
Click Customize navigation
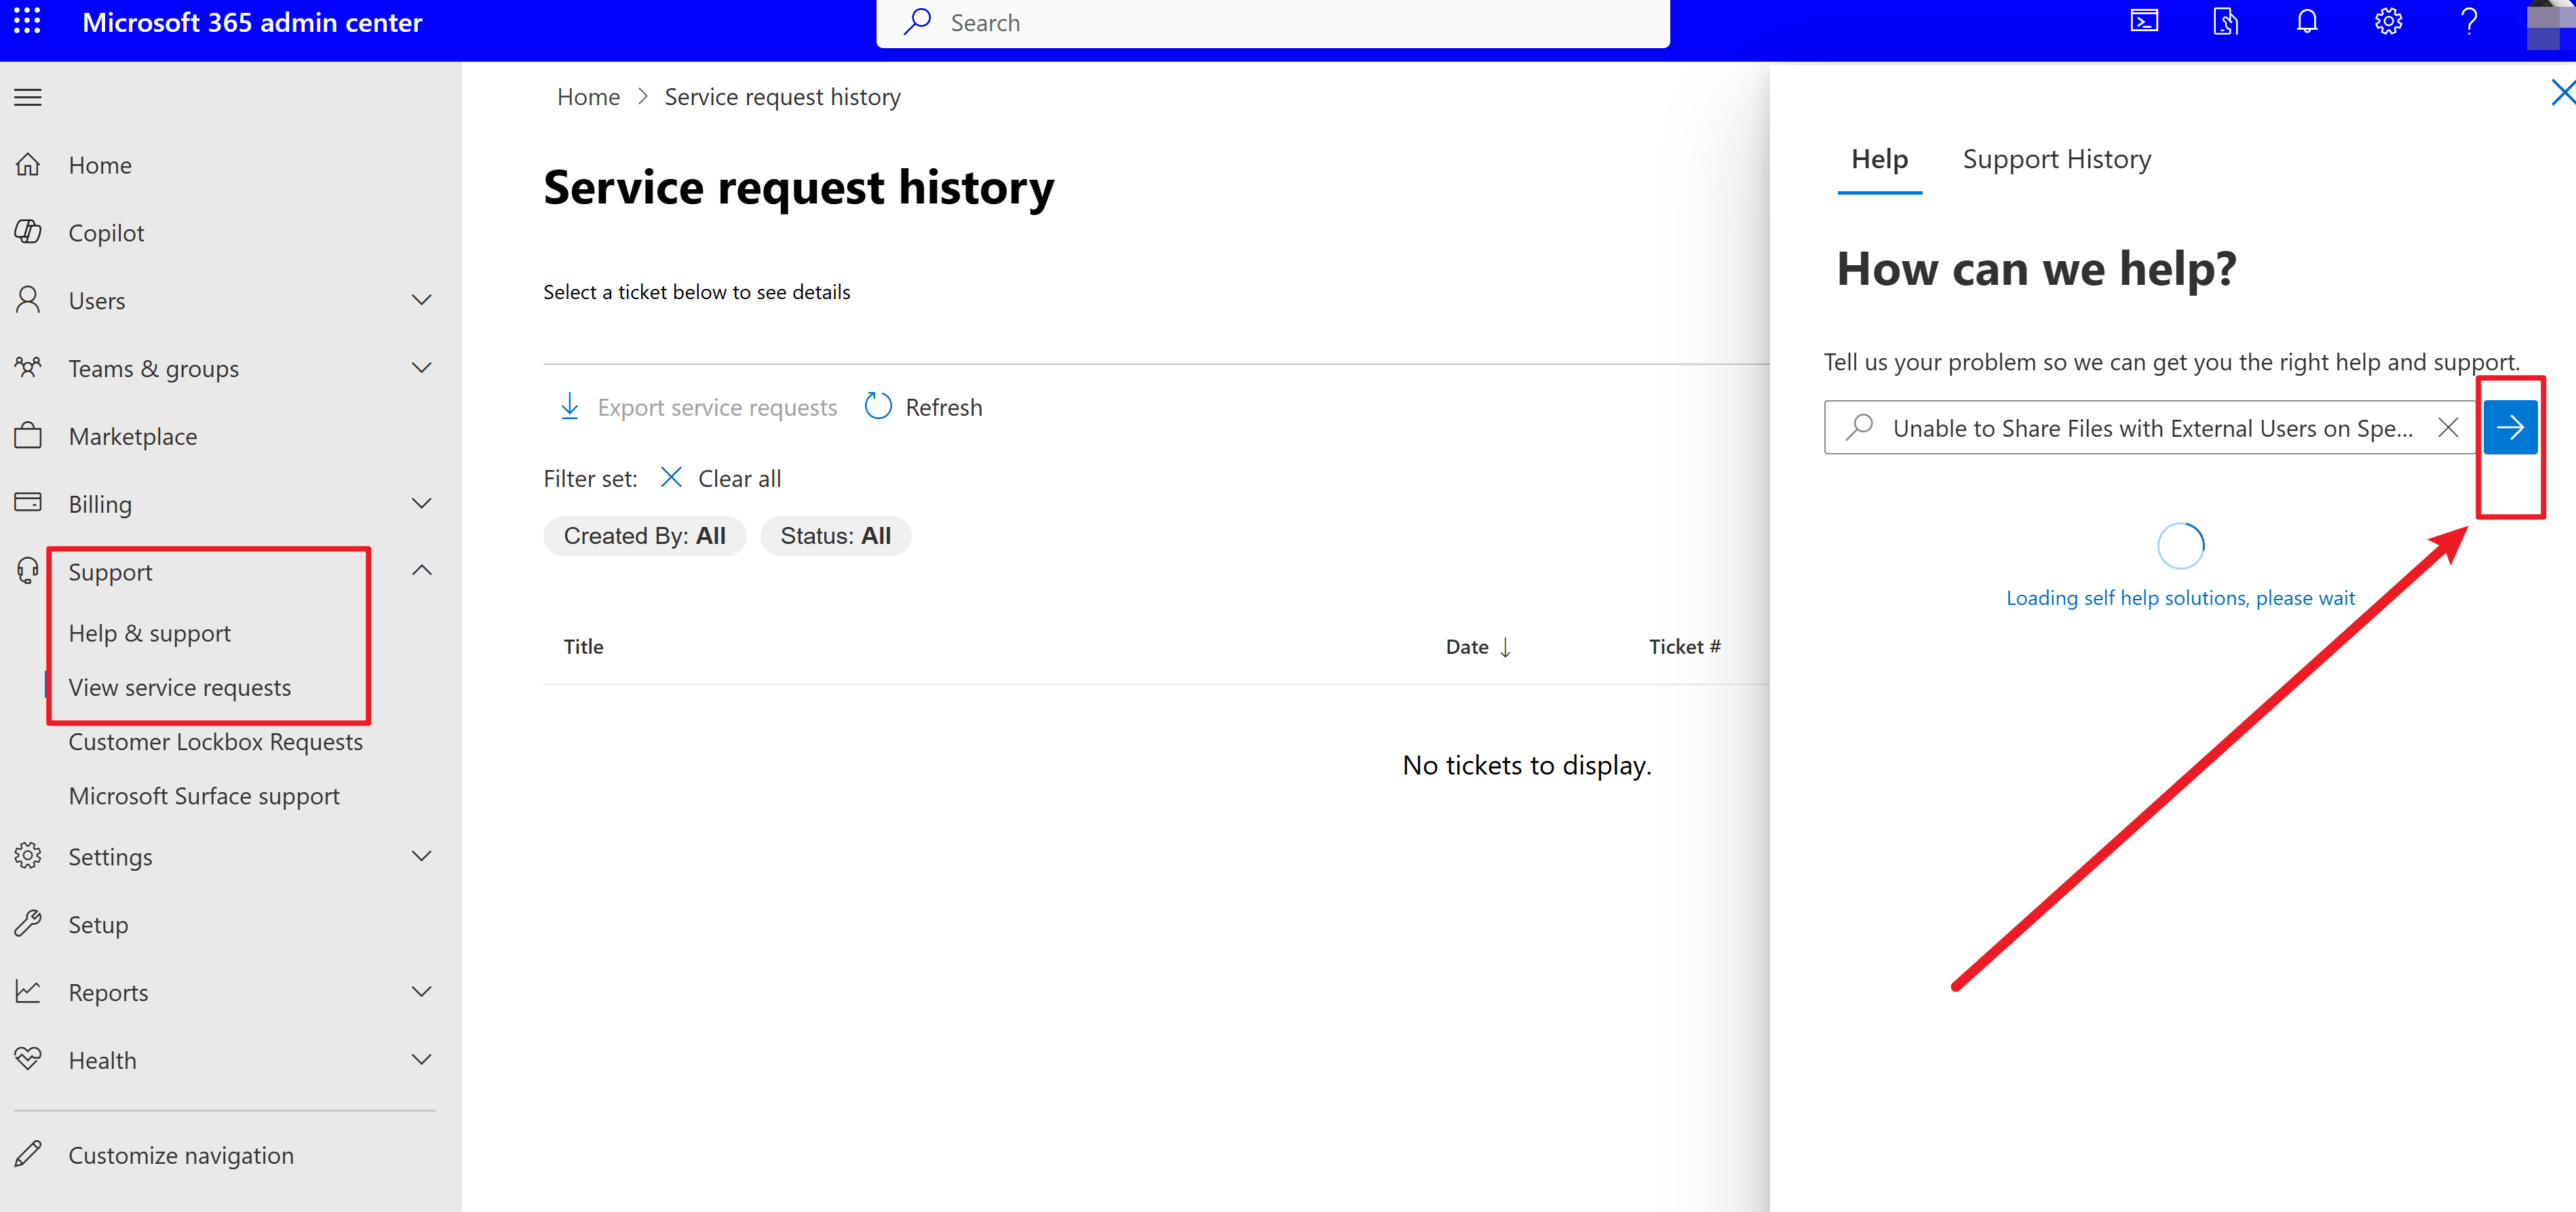point(181,1156)
